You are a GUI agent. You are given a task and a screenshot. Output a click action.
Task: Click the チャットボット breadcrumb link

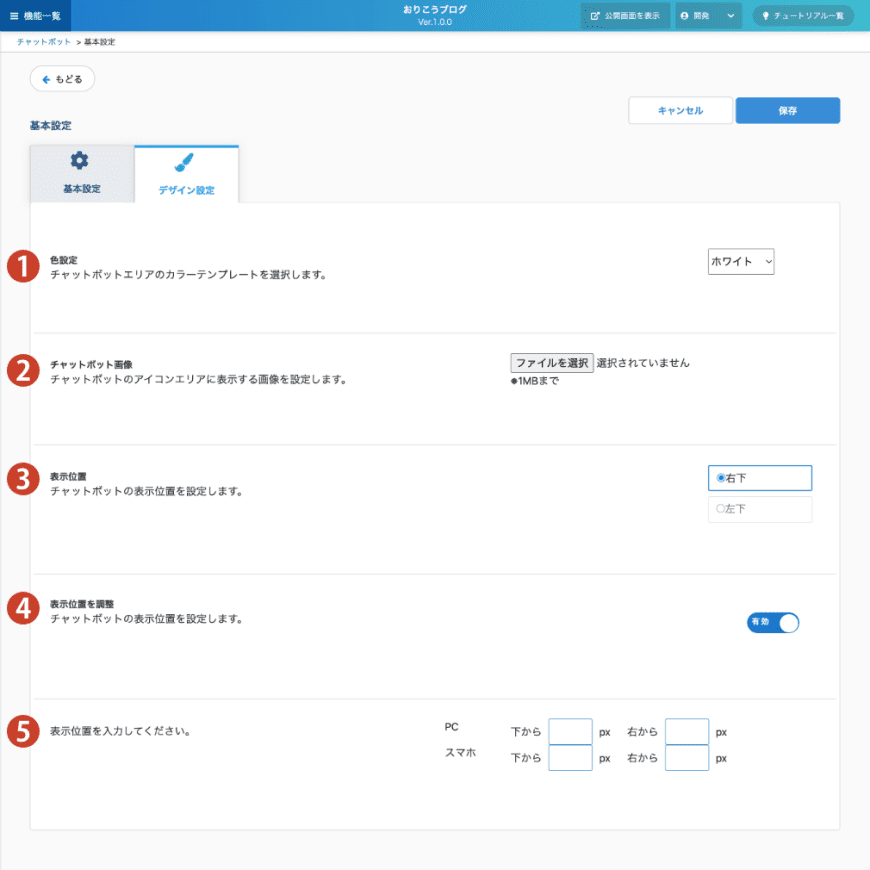(x=44, y=42)
